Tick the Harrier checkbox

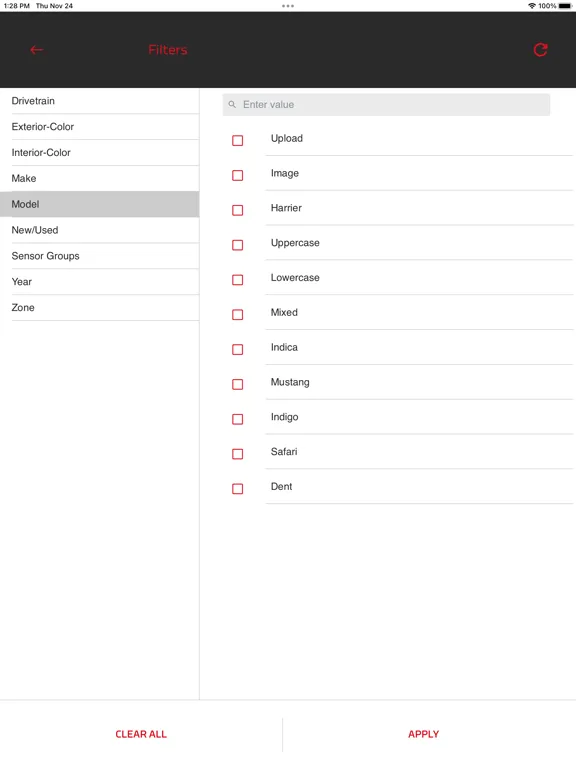238,210
